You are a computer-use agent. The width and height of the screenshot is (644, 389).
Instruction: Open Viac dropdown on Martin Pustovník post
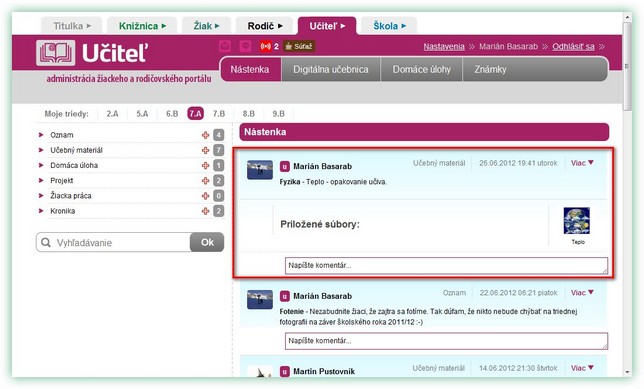[x=582, y=368]
